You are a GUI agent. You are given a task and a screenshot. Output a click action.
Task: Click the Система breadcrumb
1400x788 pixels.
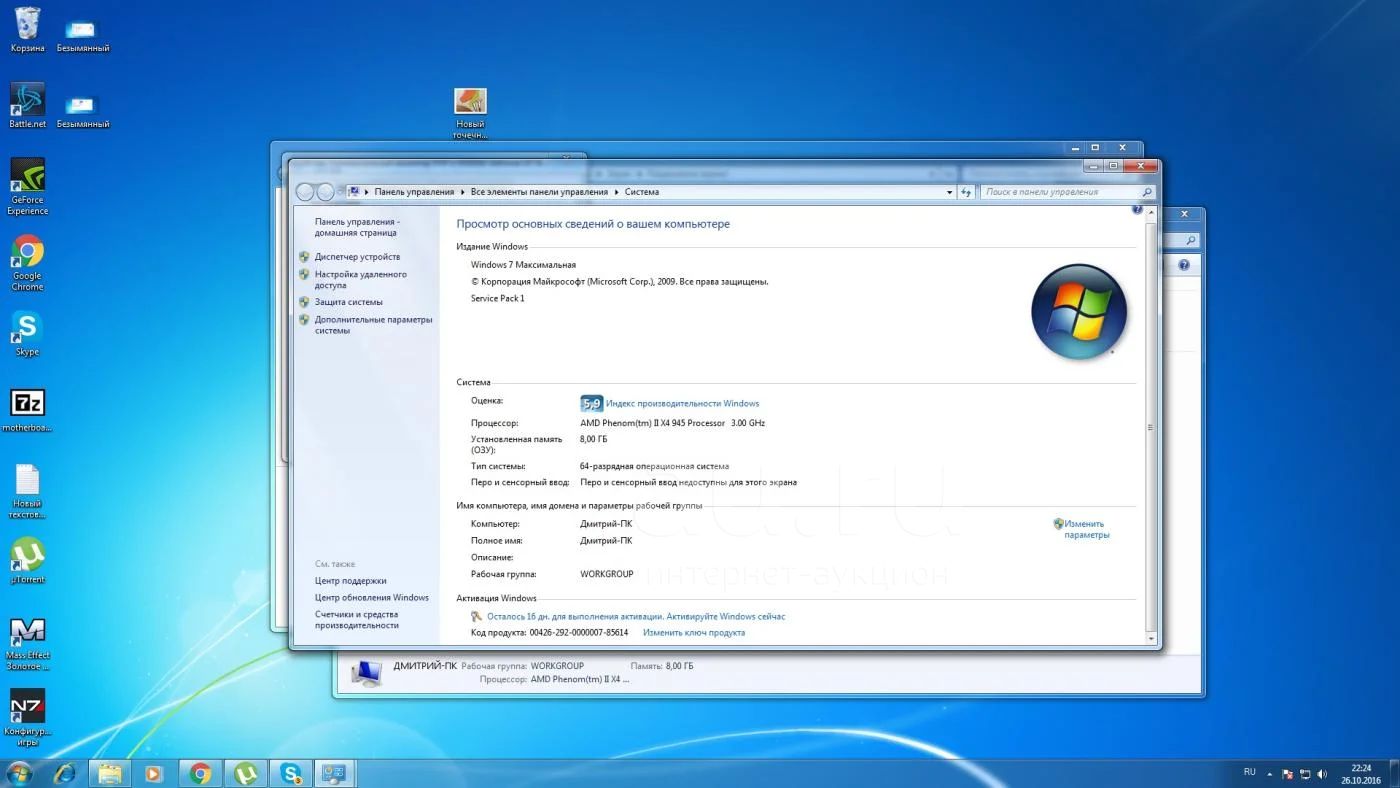[x=642, y=192]
